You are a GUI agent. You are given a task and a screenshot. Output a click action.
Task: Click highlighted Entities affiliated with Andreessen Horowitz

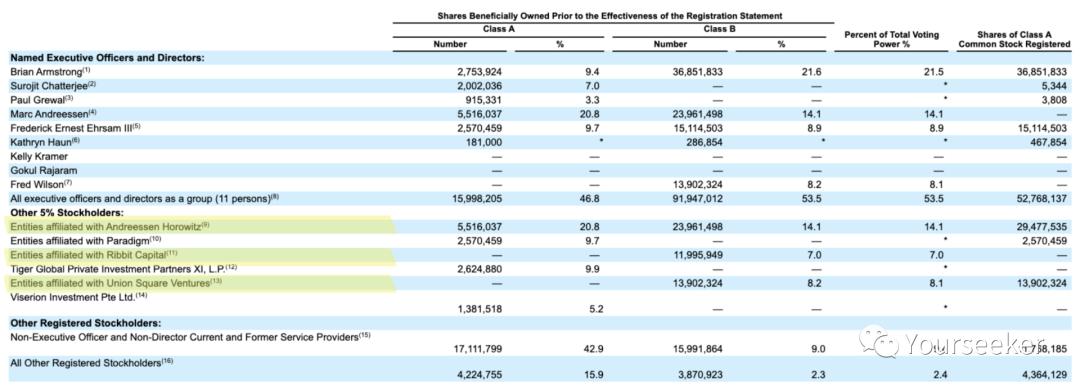pos(106,226)
